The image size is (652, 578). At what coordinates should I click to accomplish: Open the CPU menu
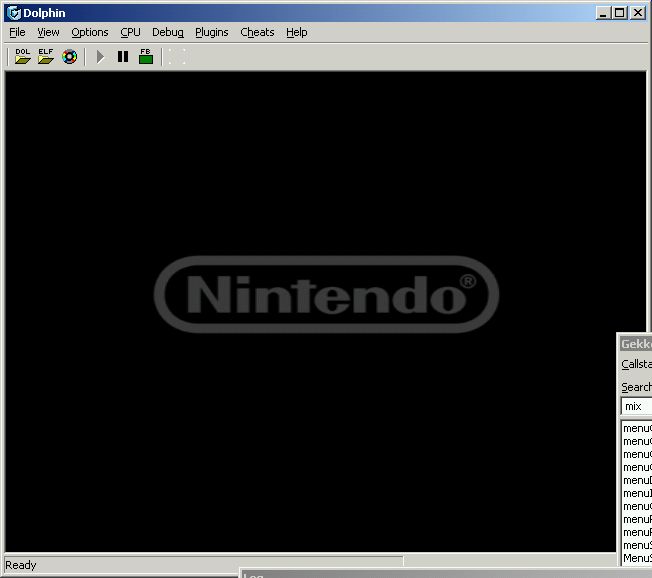[130, 32]
